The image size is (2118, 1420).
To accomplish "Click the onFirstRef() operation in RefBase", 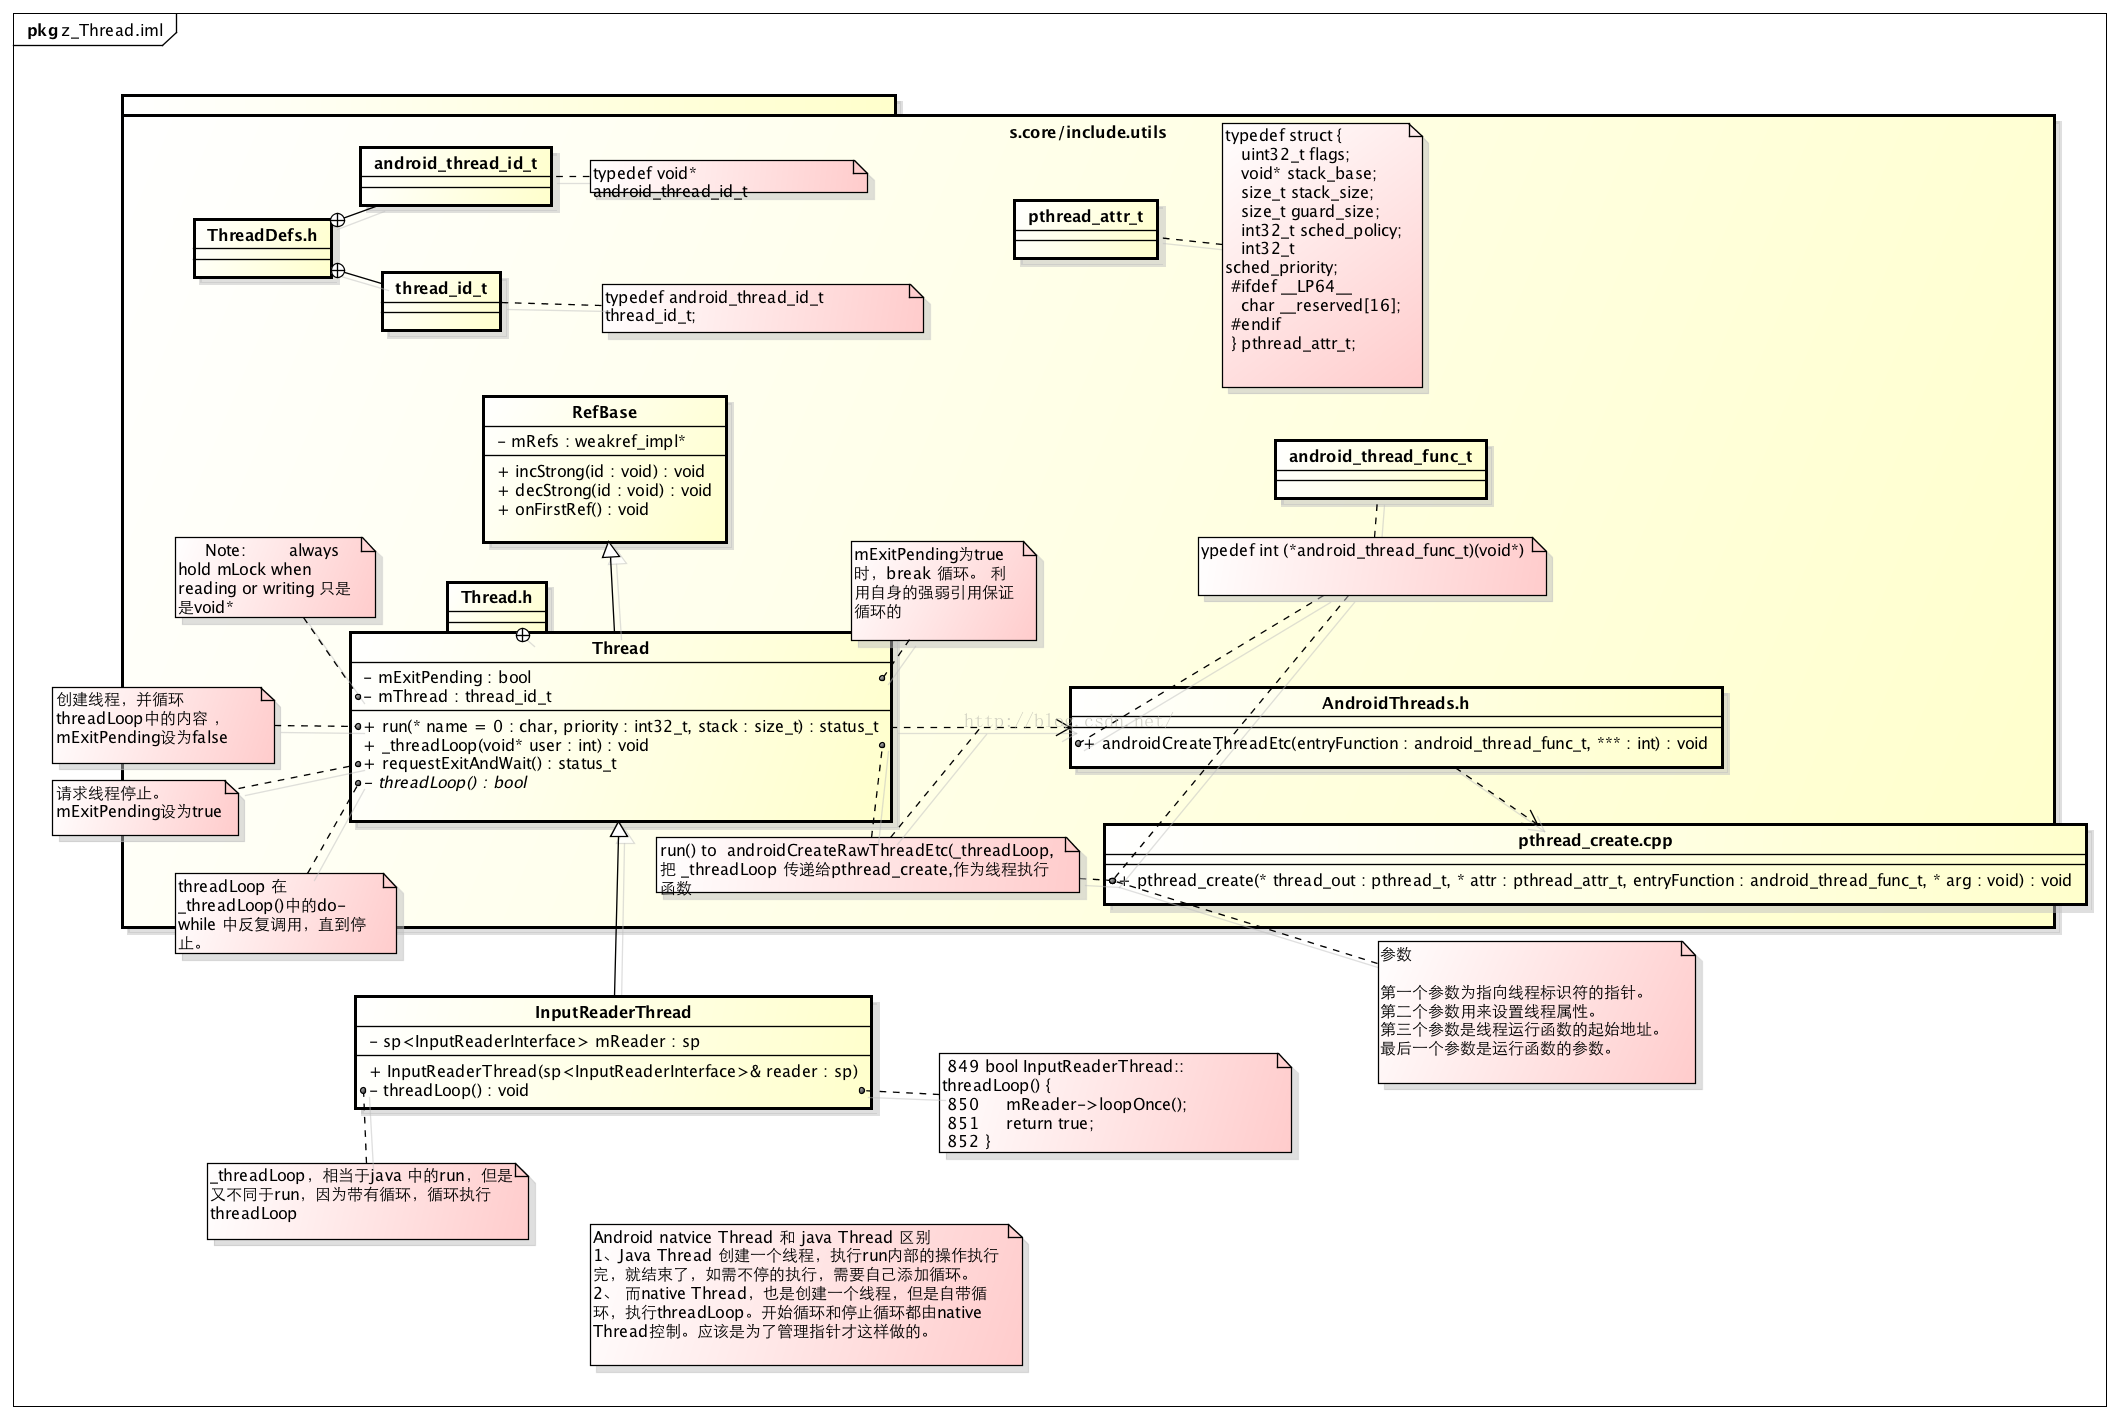I will click(x=573, y=509).
